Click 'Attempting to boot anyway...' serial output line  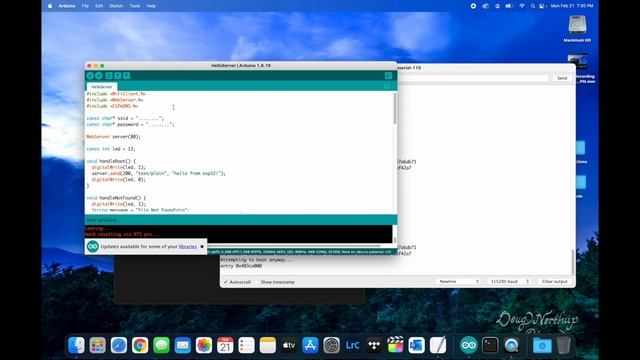tap(256, 260)
